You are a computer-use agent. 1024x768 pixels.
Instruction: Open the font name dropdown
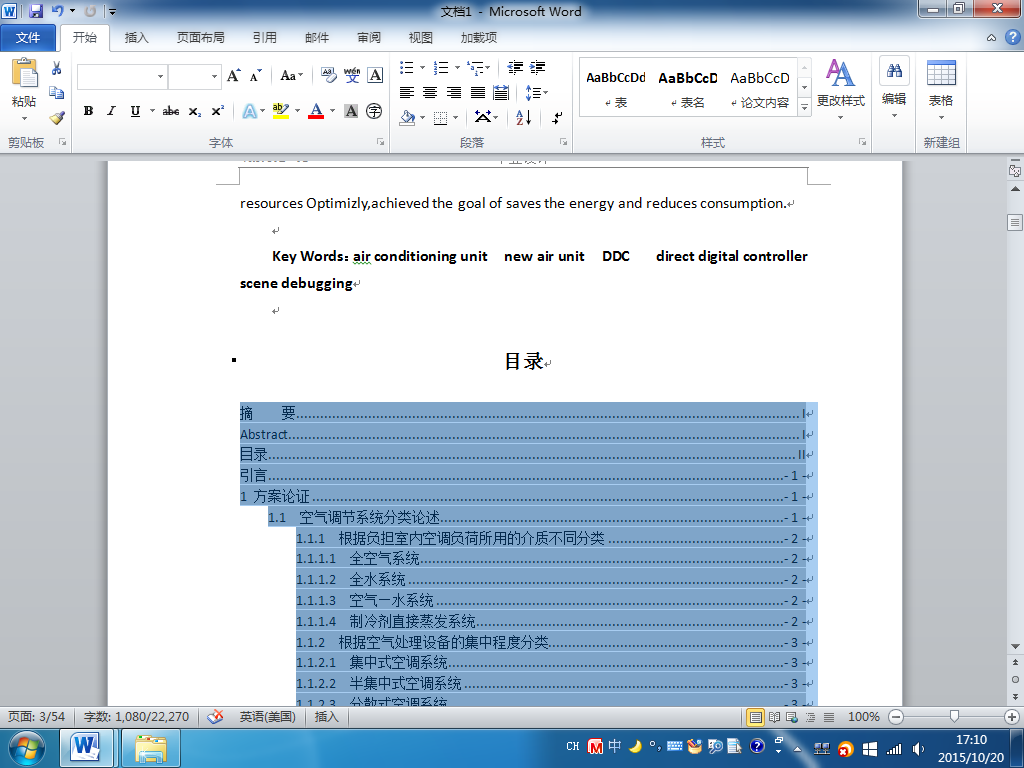pos(160,76)
